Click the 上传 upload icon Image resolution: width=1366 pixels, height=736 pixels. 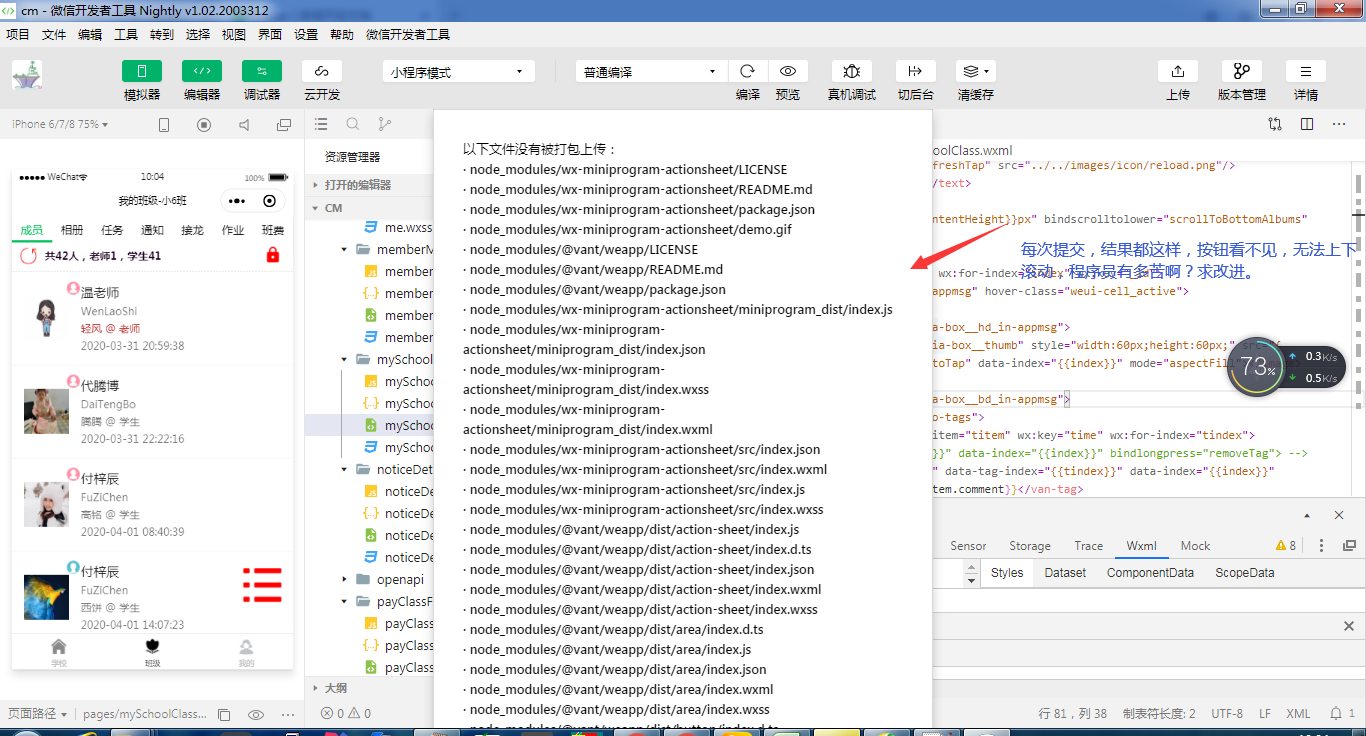[x=1178, y=71]
